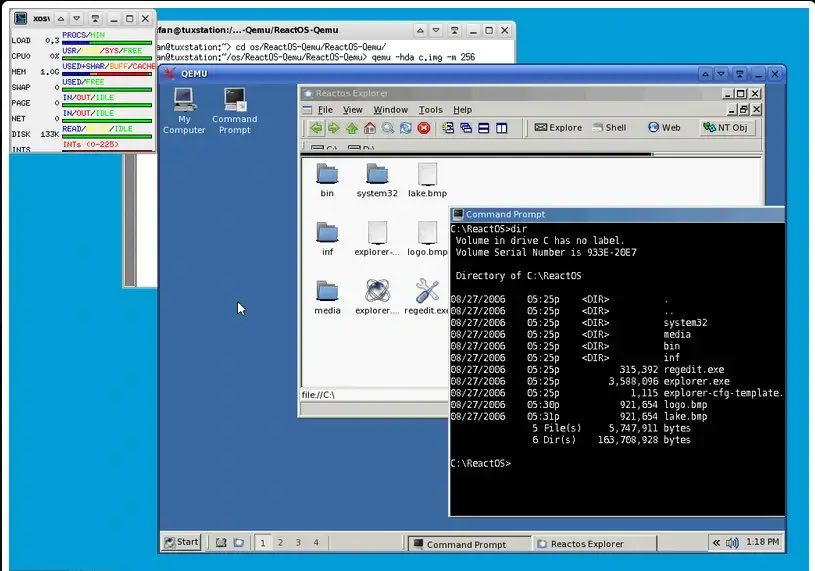Select the logo.bmp file
The width and height of the screenshot is (815, 571).
427,238
